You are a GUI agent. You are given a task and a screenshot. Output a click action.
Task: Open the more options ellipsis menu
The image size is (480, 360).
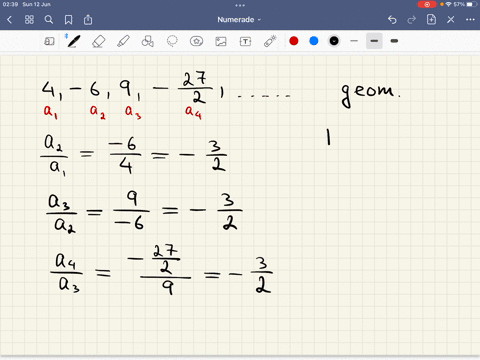pos(470,20)
